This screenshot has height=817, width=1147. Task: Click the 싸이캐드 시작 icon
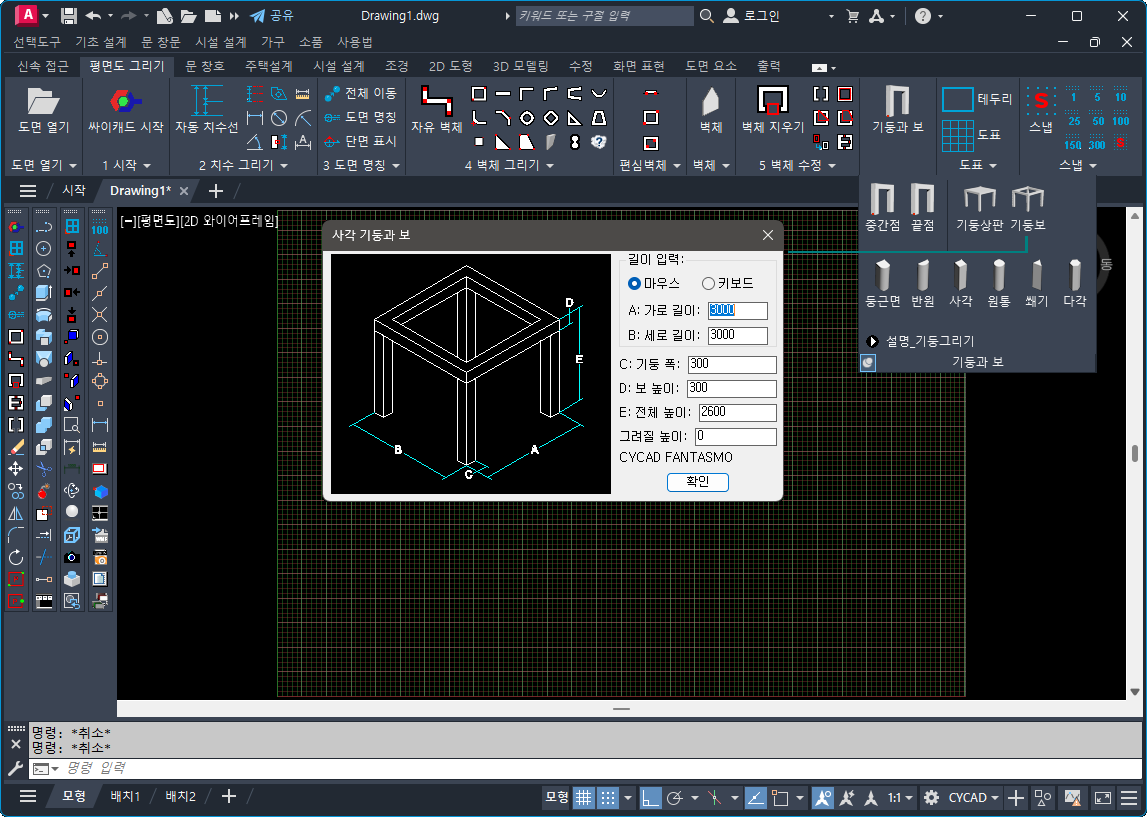pos(125,102)
